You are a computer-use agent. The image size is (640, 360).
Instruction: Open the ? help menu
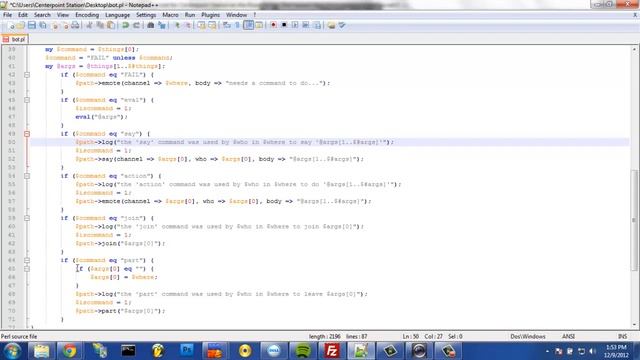click(255, 15)
